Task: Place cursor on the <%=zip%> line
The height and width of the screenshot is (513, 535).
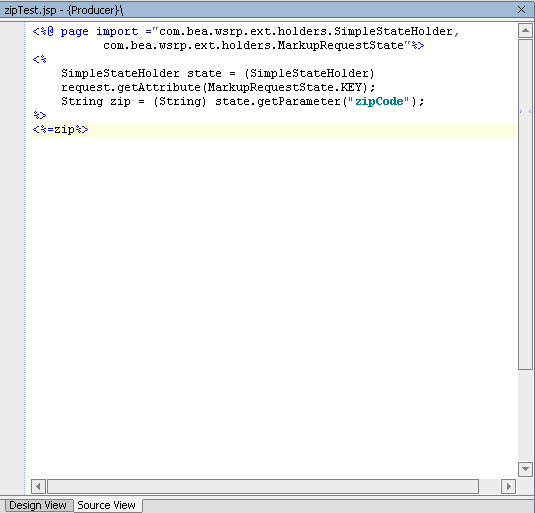Action: pyautogui.click(x=275, y=130)
